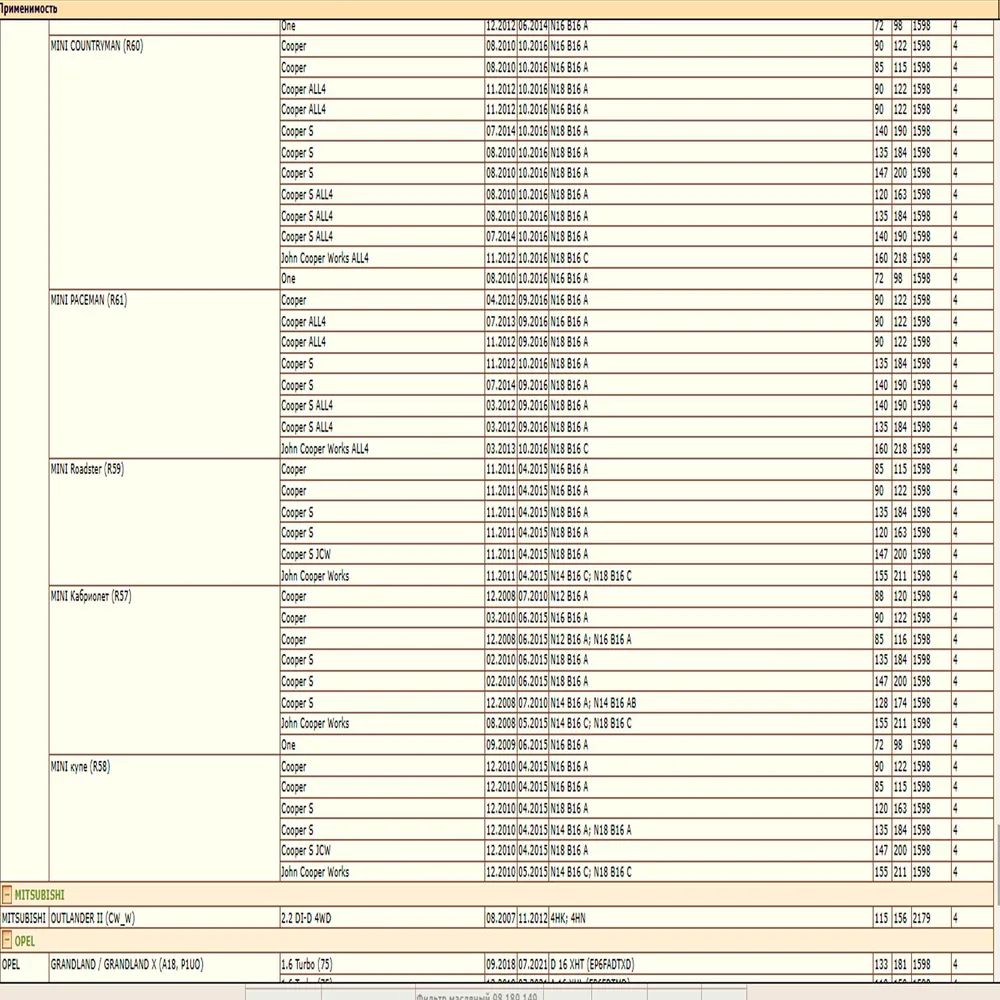Screen dimensions: 1000x1000
Task: Select the Cooper S JCW row under Roadster
Action: click(x=305, y=554)
